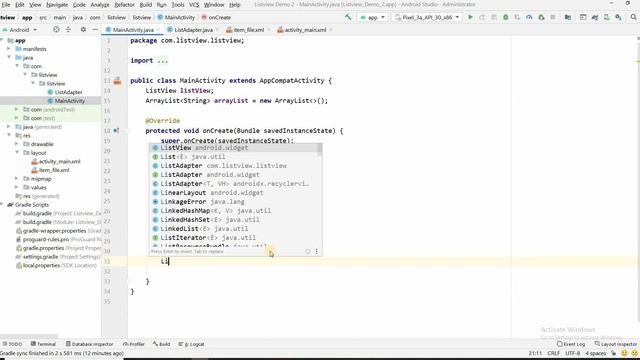Open the Build tool window button
This screenshot has height=360, width=640.
click(162, 344)
